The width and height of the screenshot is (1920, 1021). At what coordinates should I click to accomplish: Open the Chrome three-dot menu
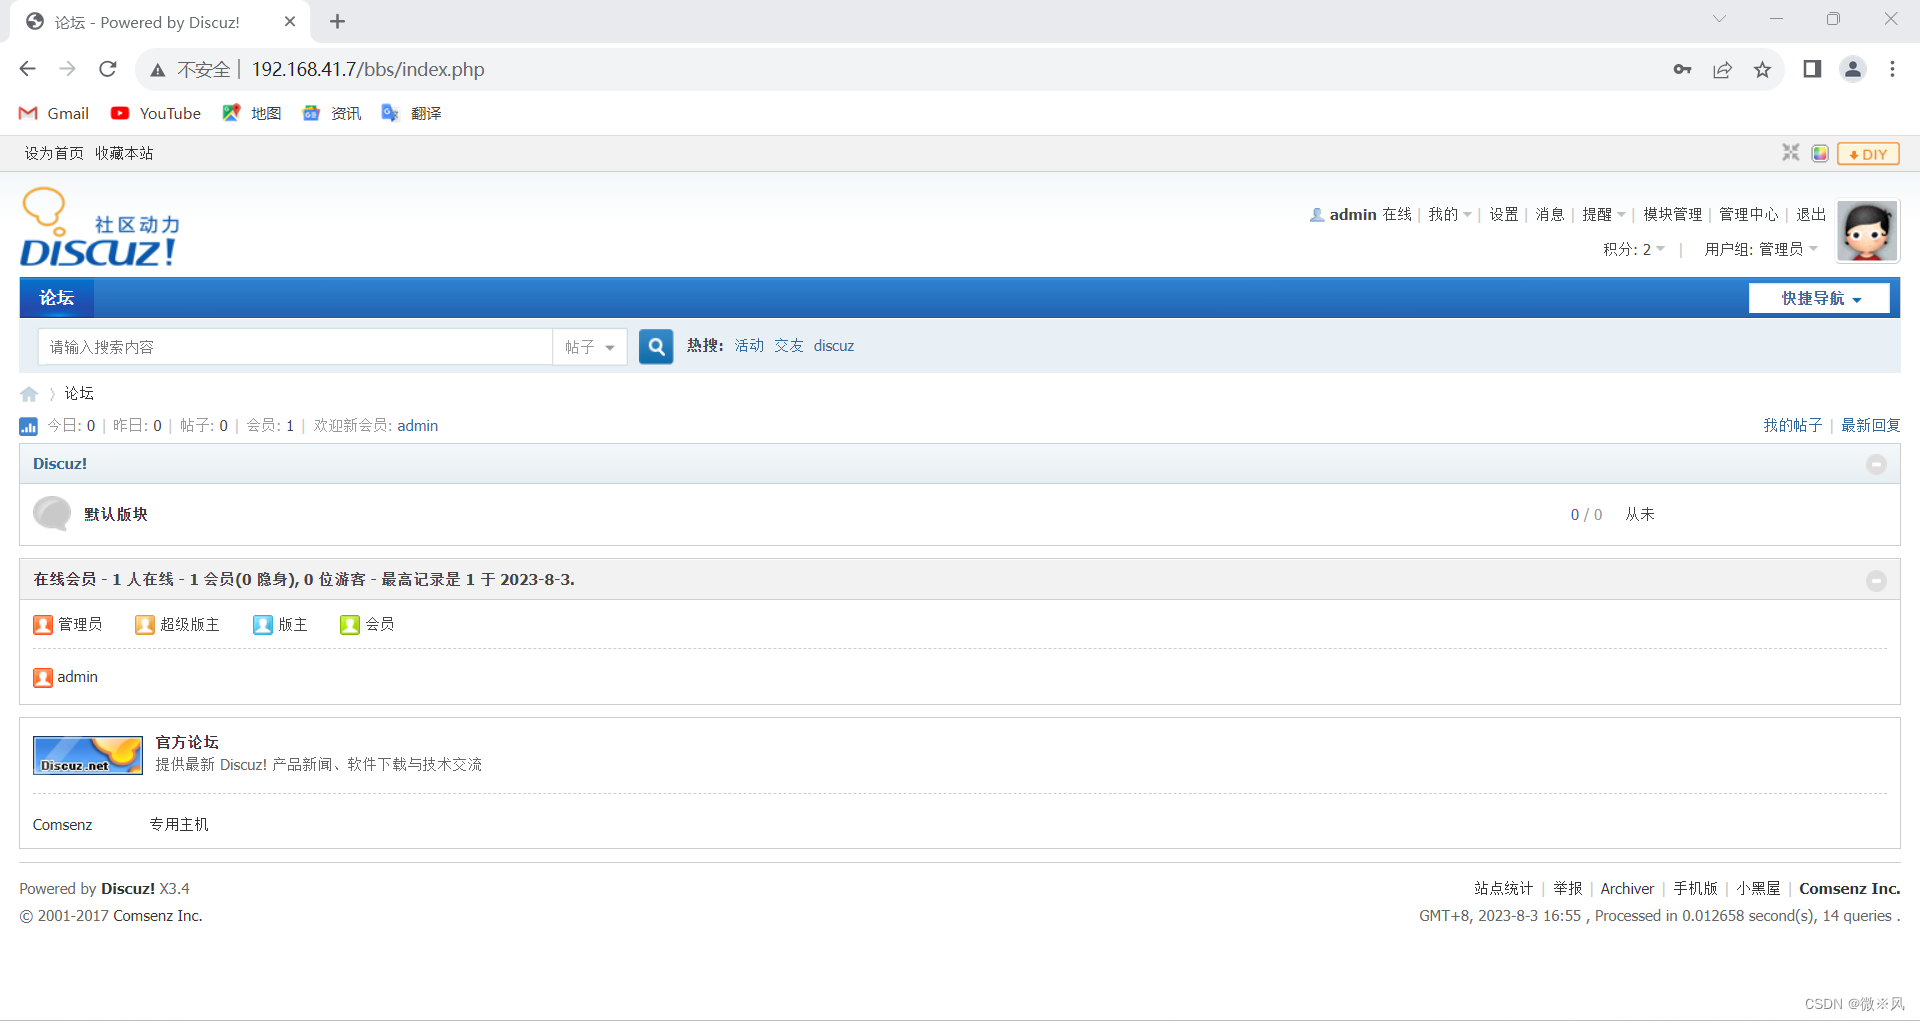tap(1892, 69)
